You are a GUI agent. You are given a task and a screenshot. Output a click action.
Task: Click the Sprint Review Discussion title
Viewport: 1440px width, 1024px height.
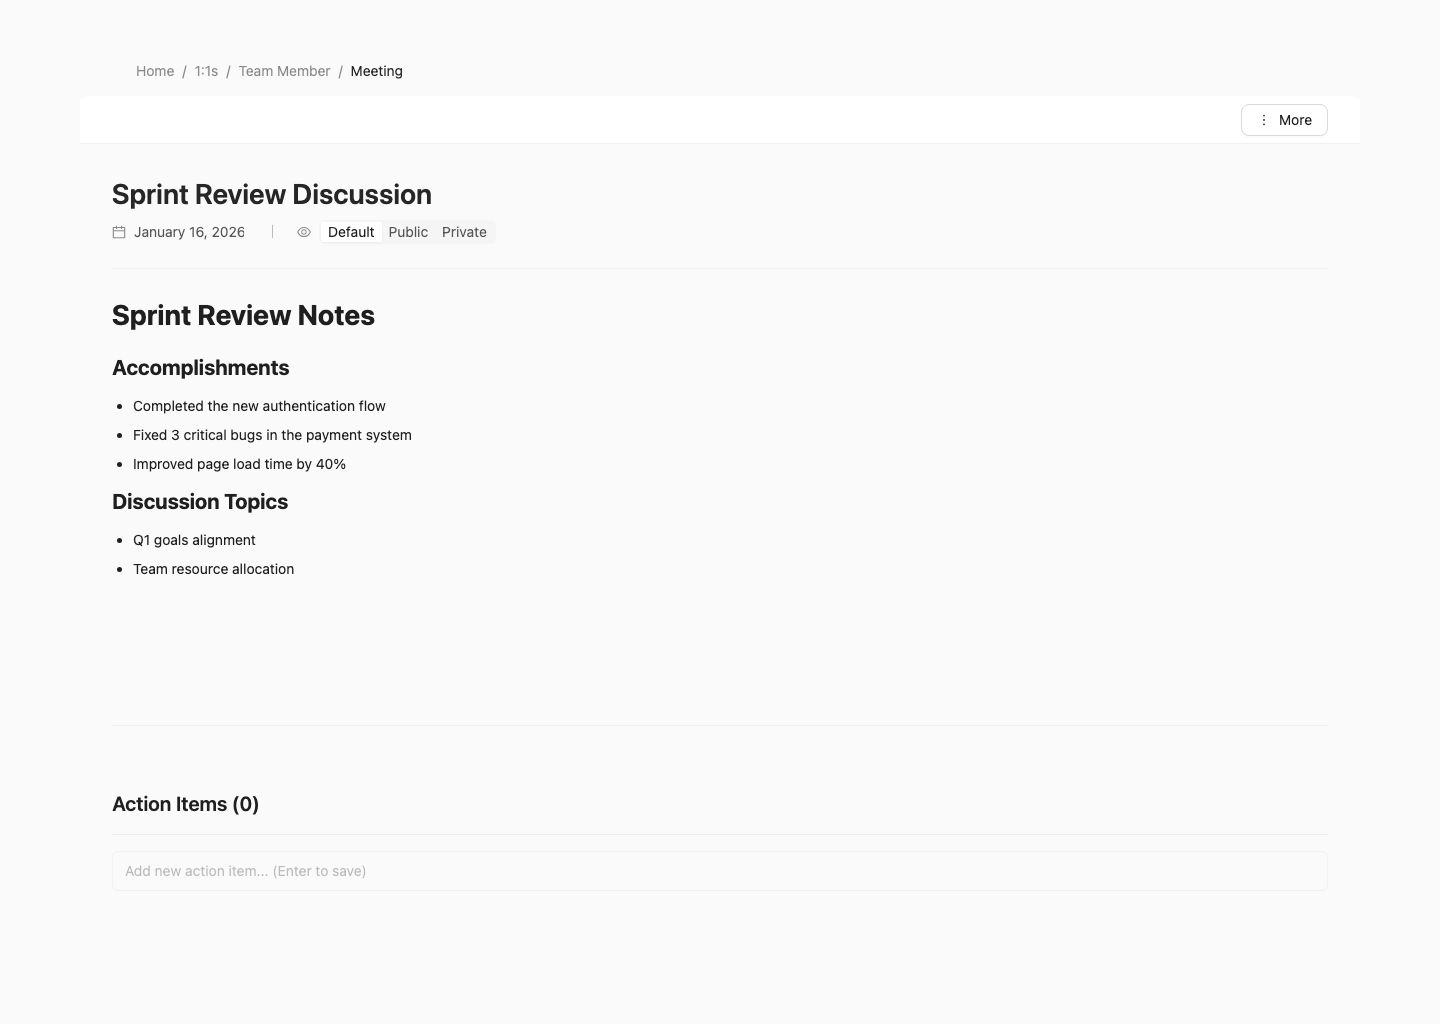click(271, 194)
